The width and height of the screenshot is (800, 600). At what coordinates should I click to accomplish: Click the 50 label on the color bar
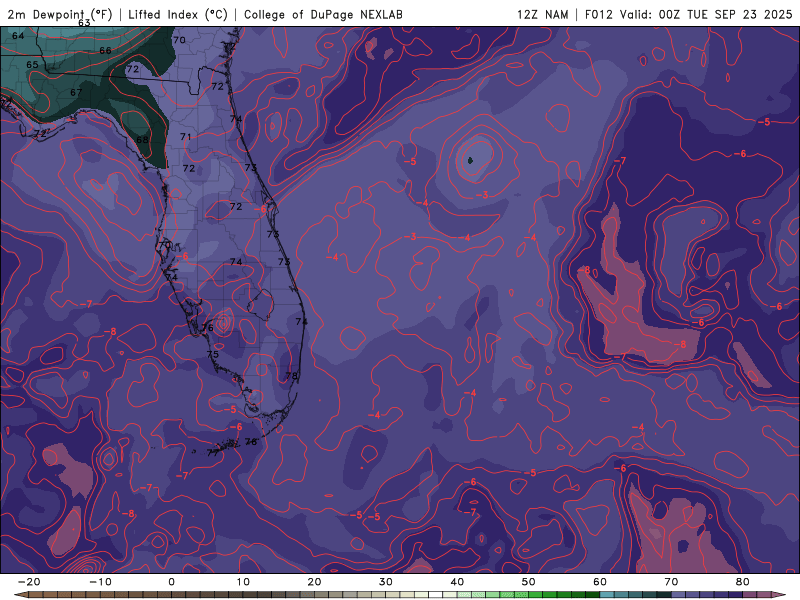pos(529,582)
